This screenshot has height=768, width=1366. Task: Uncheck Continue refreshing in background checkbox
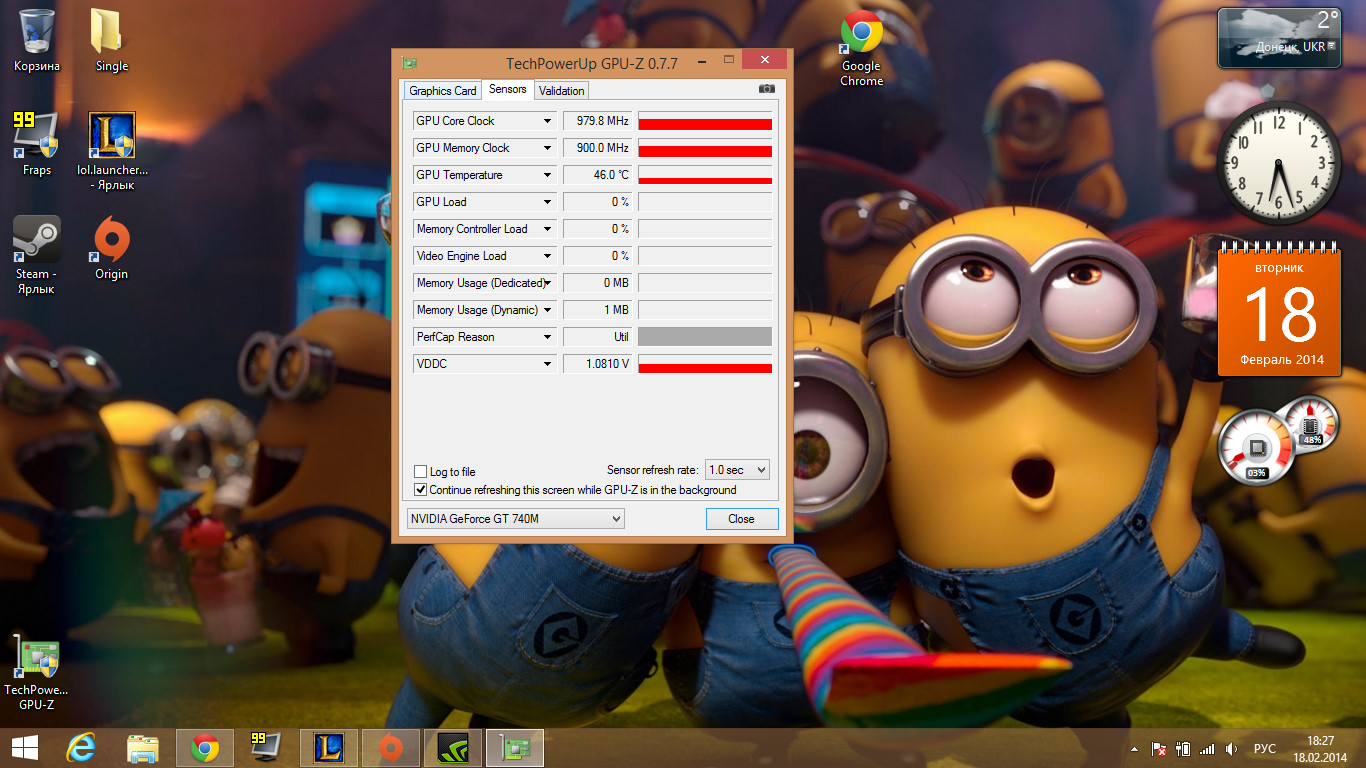point(421,490)
